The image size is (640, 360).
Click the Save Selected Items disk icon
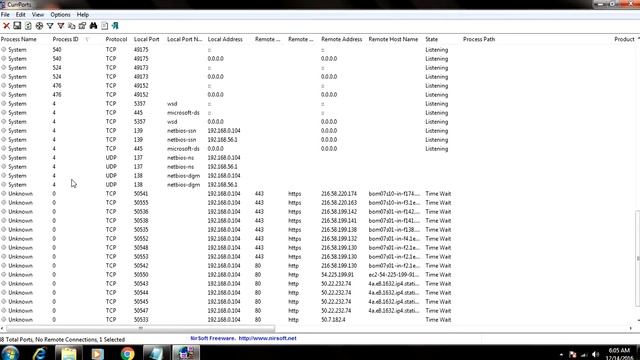click(x=17, y=26)
